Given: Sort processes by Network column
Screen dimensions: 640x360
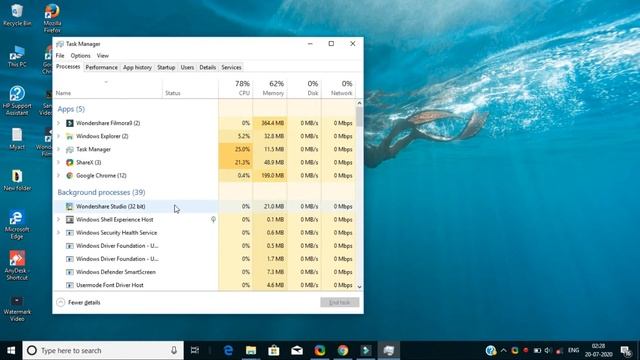Looking at the screenshot, I should [x=338, y=88].
